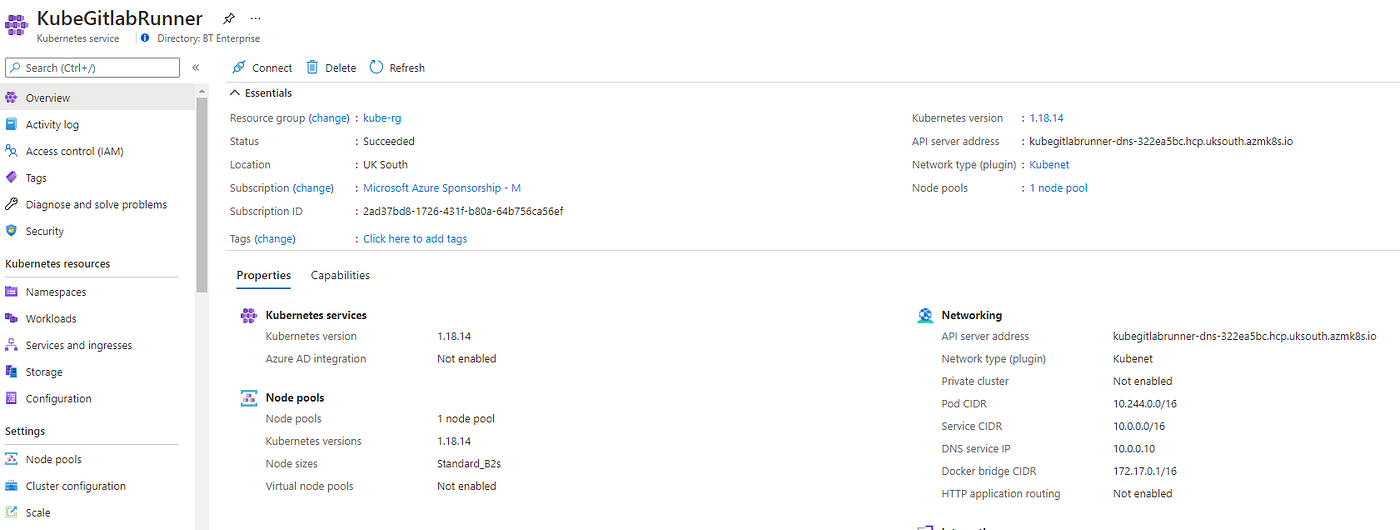Image resolution: width=1400 pixels, height=530 pixels.
Task: Click the Refresh icon
Action: pyautogui.click(x=376, y=67)
